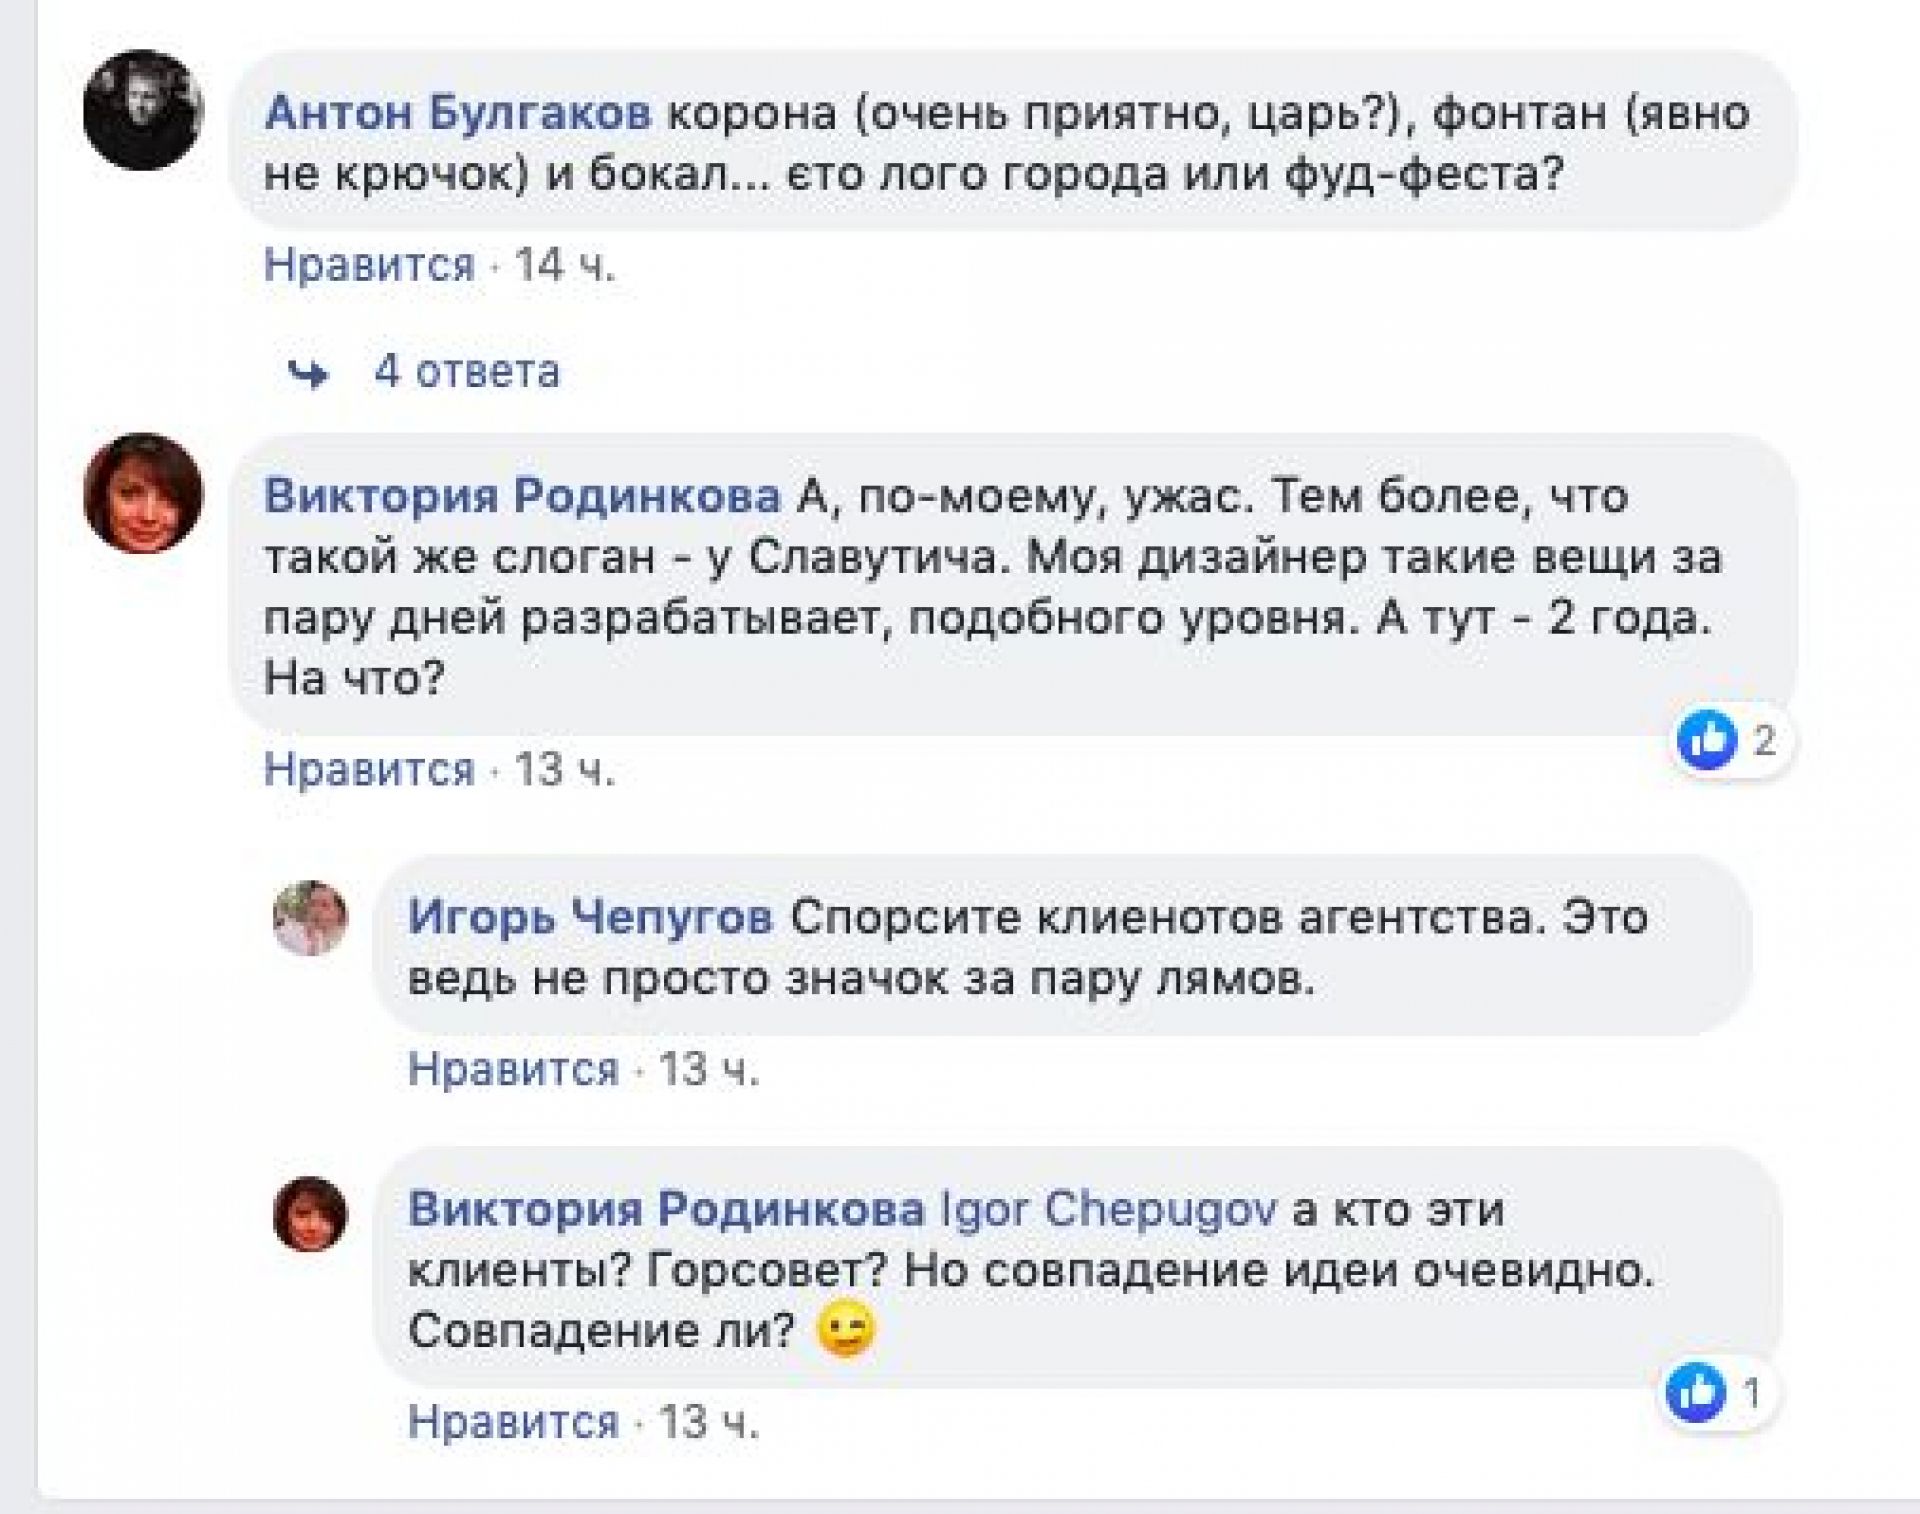Click the thumbs-up reaction icon showing 1 like

coord(1696,1392)
